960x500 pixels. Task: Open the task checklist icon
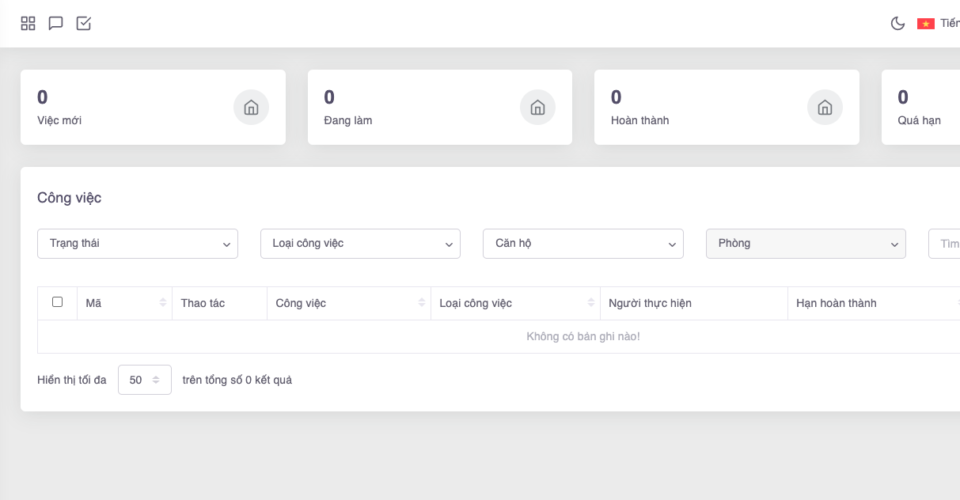[x=84, y=23]
